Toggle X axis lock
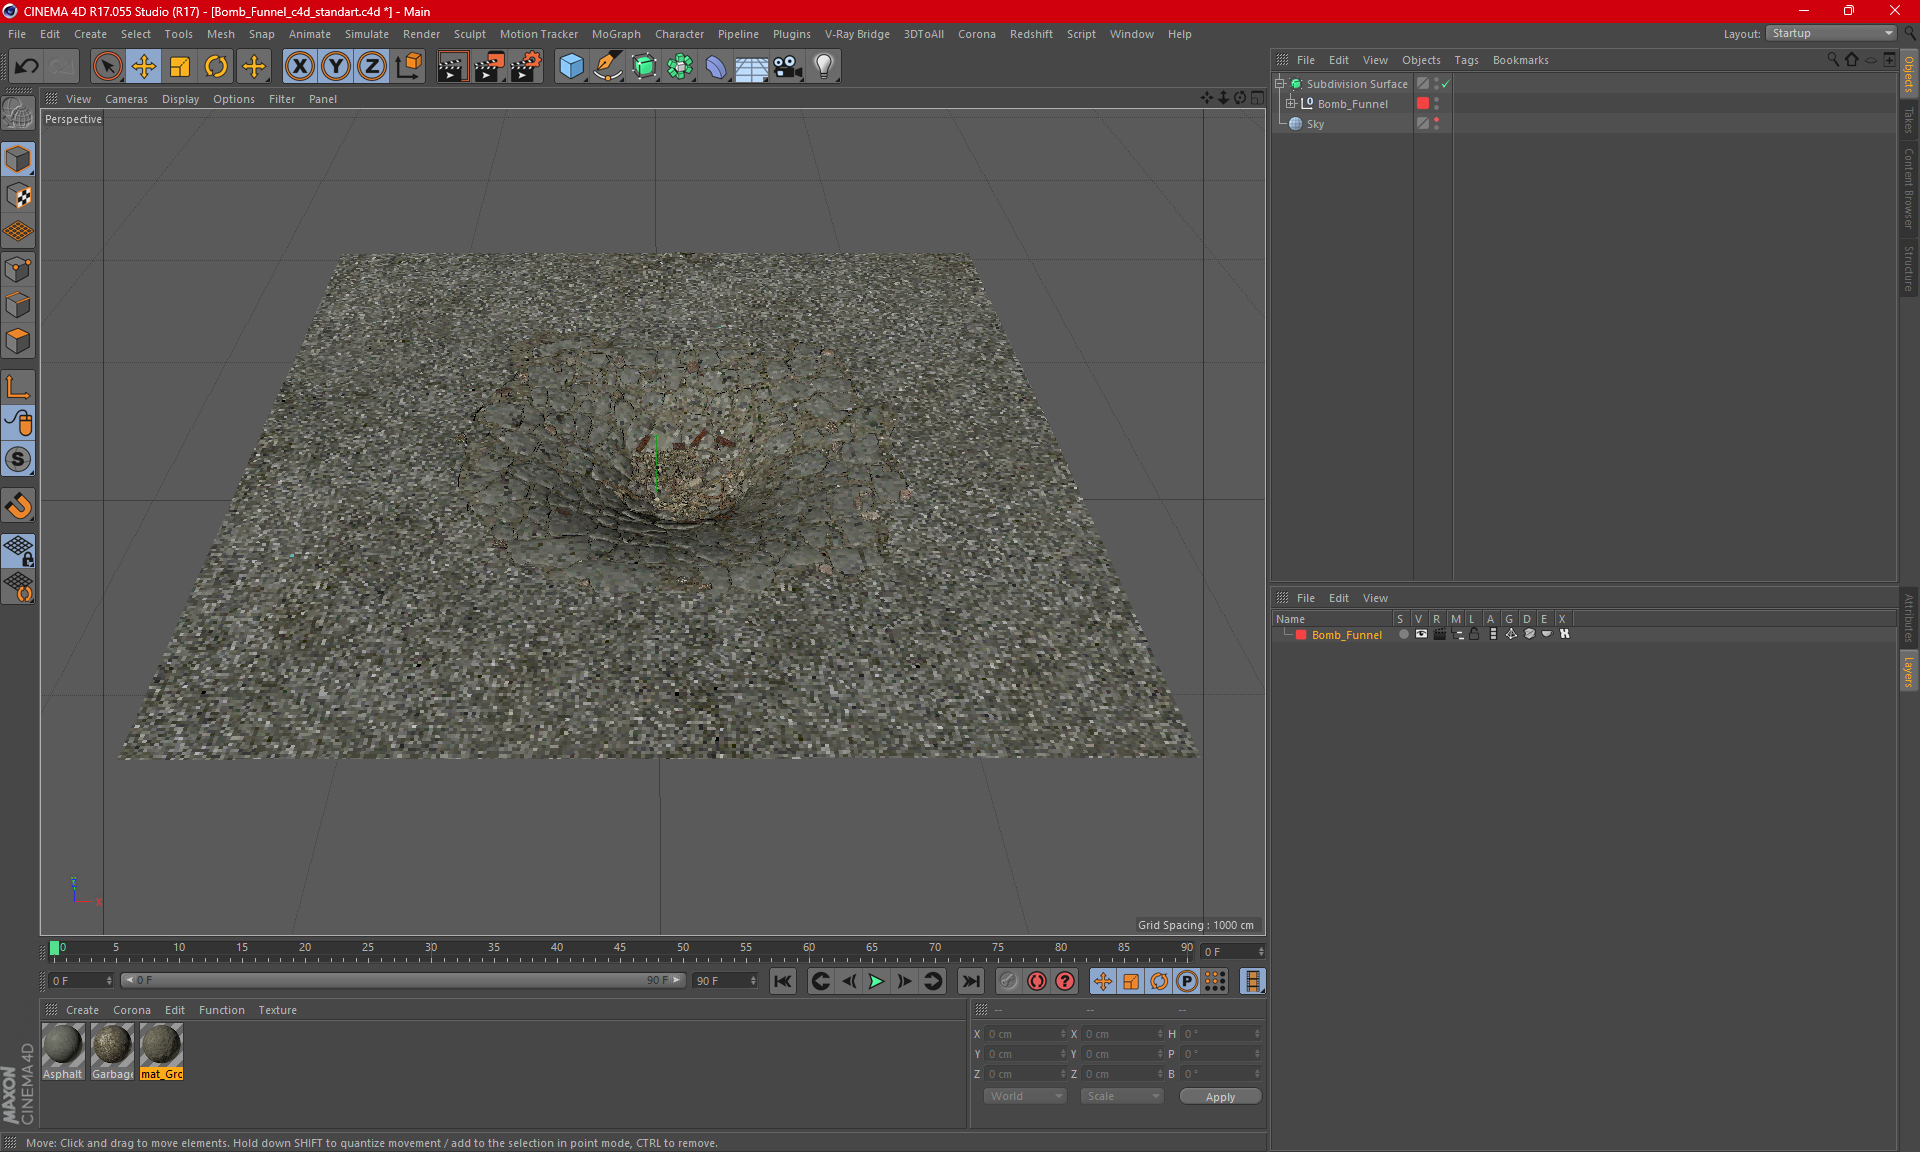This screenshot has width=1920, height=1152. [299, 66]
